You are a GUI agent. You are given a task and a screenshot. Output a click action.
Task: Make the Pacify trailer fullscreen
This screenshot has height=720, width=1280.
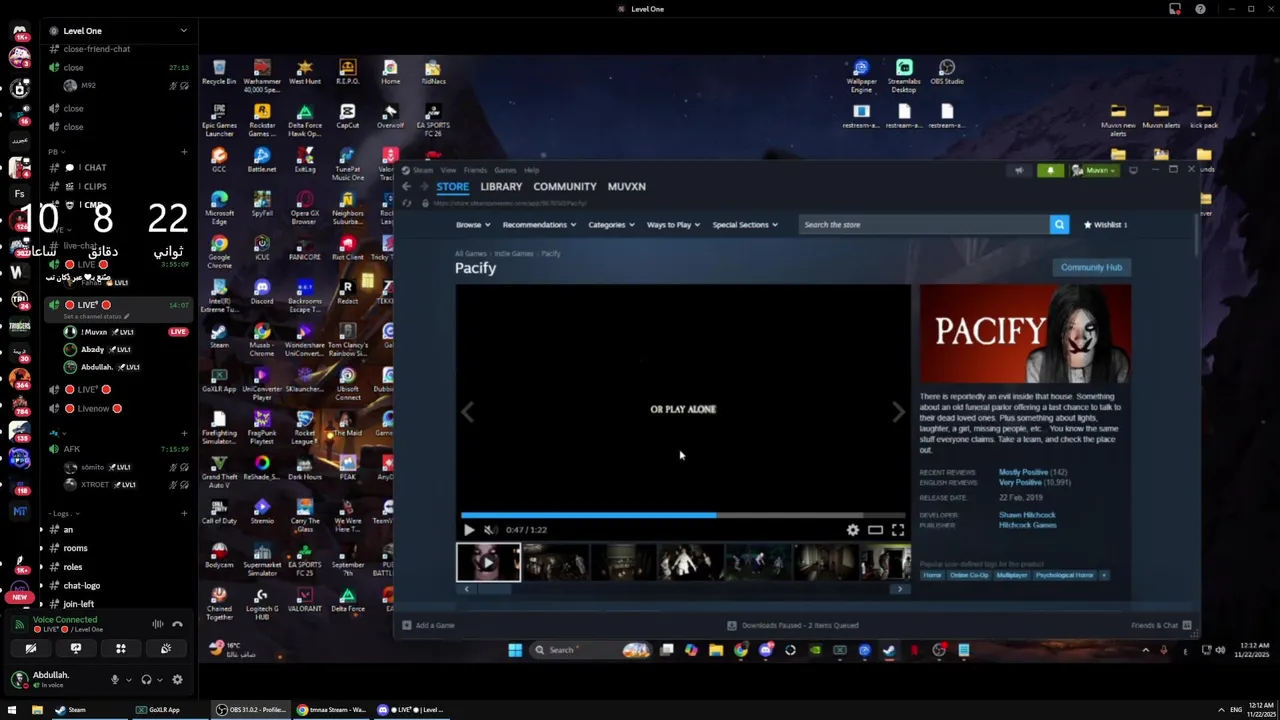[898, 530]
